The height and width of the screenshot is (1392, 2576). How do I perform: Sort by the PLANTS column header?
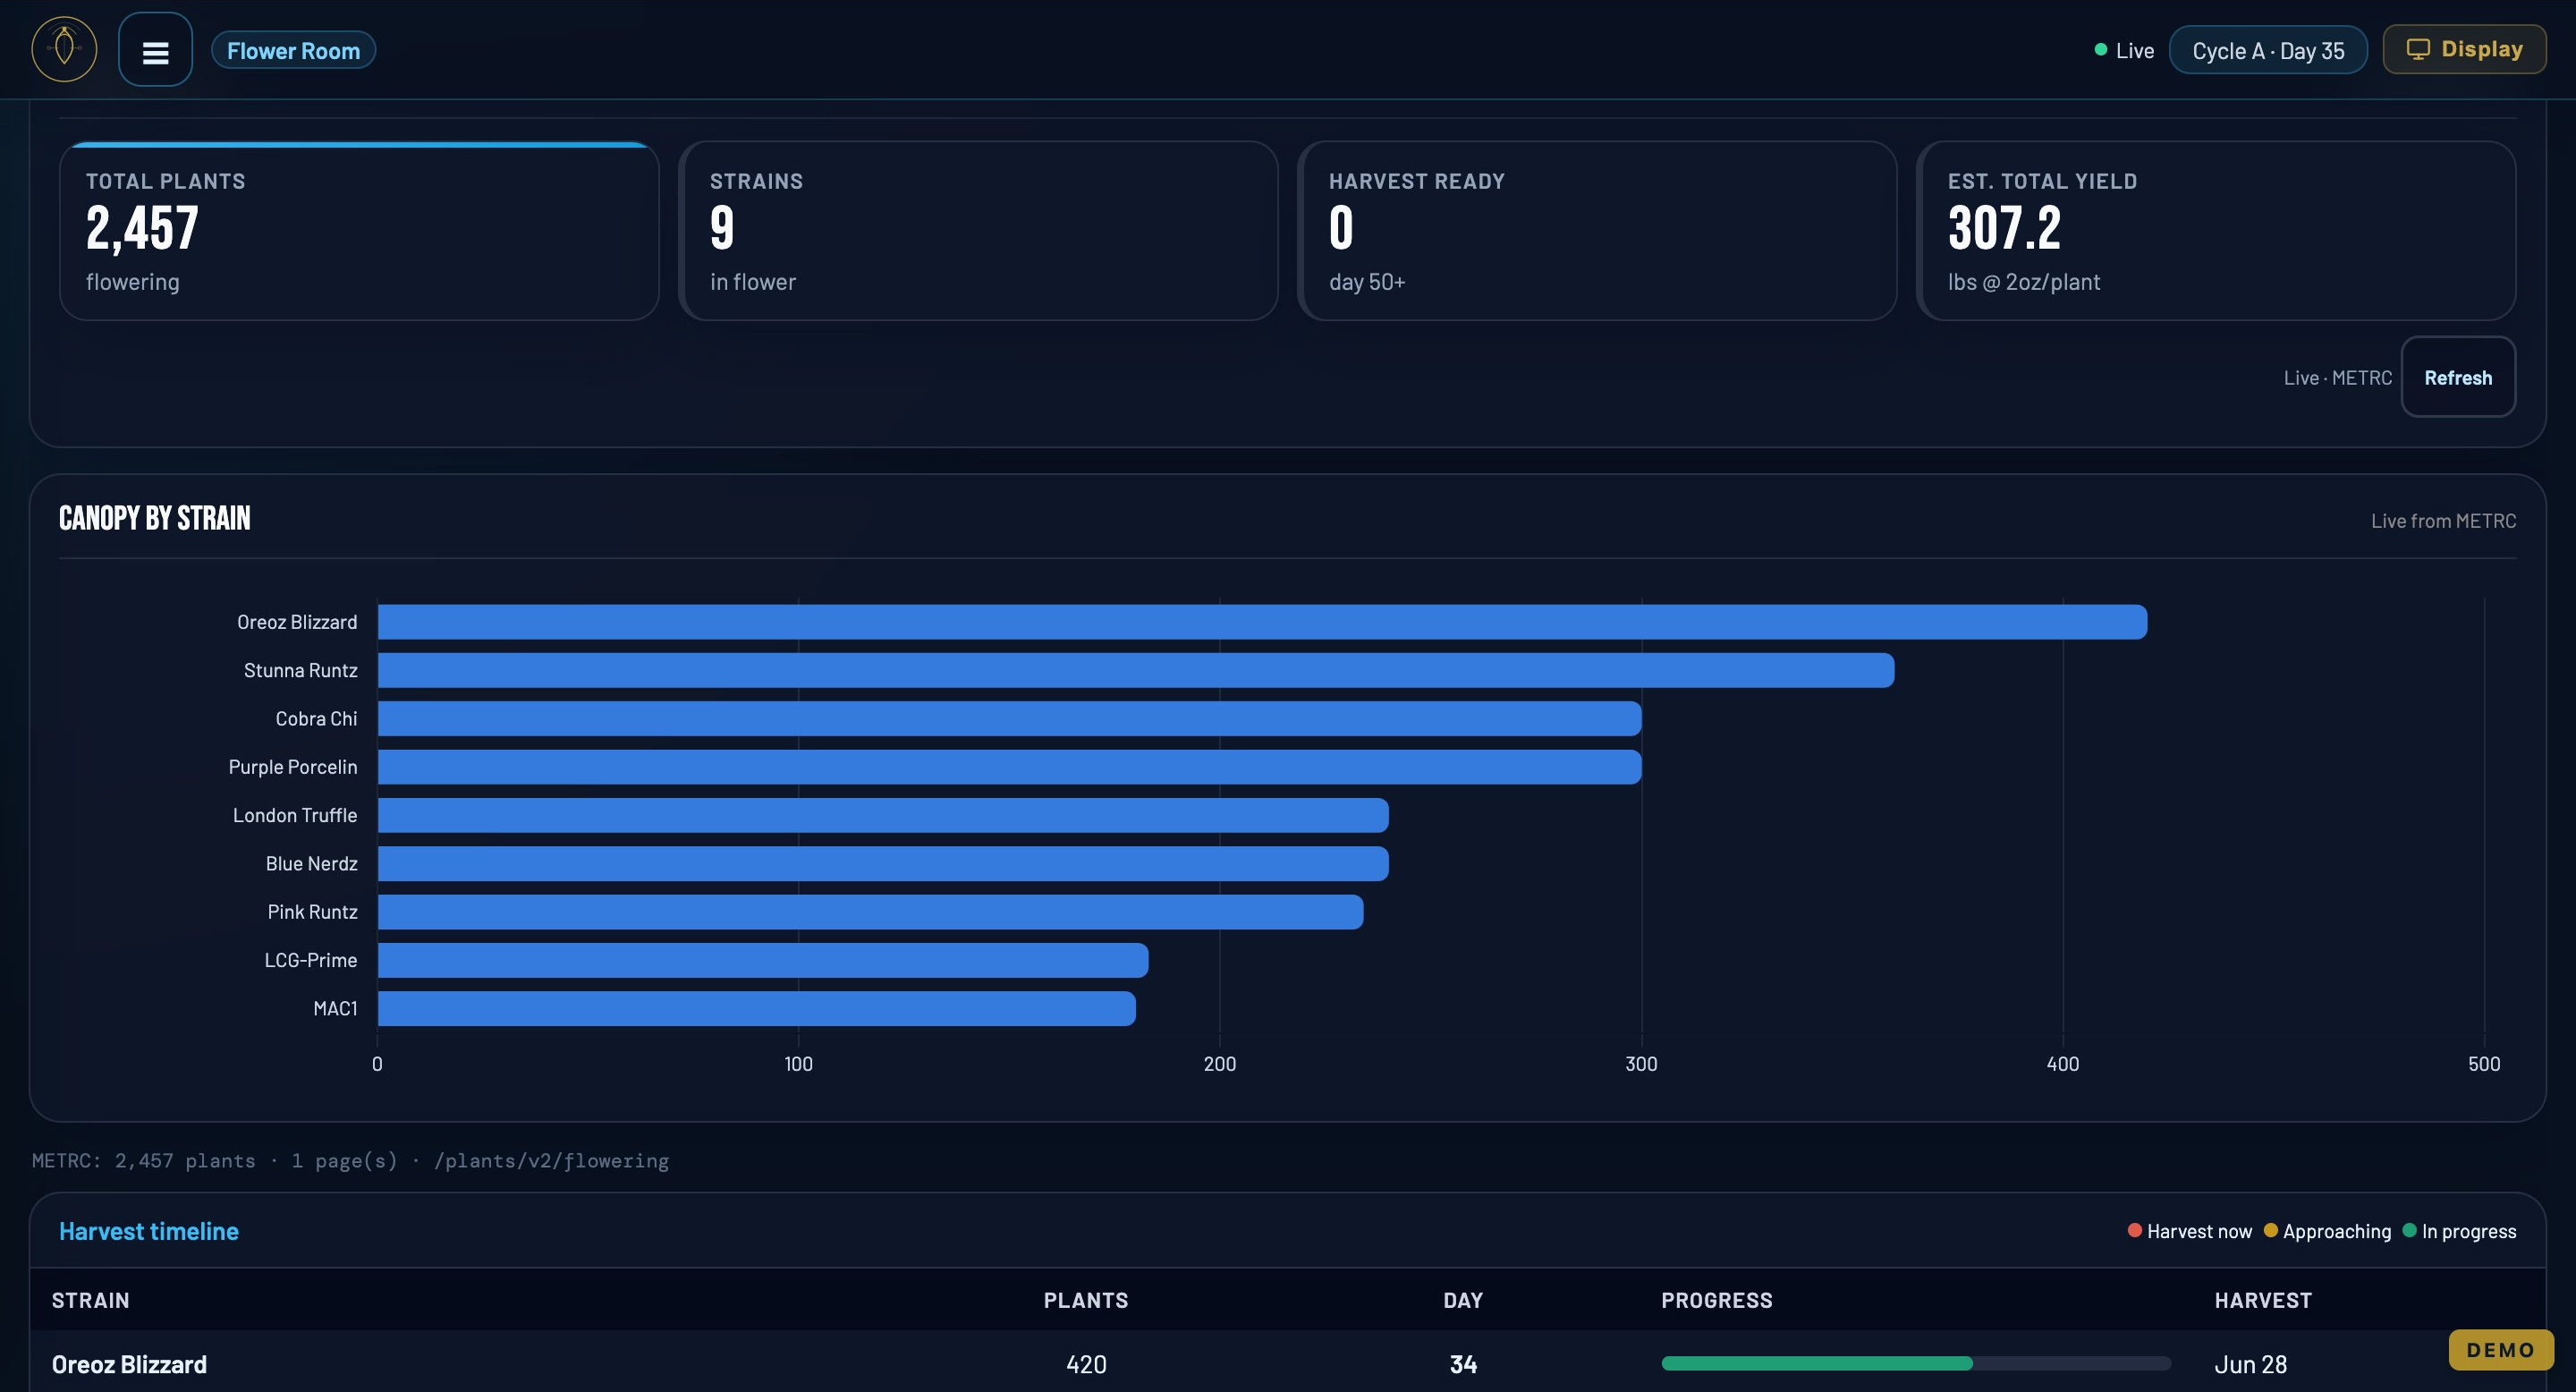pyautogui.click(x=1086, y=1300)
